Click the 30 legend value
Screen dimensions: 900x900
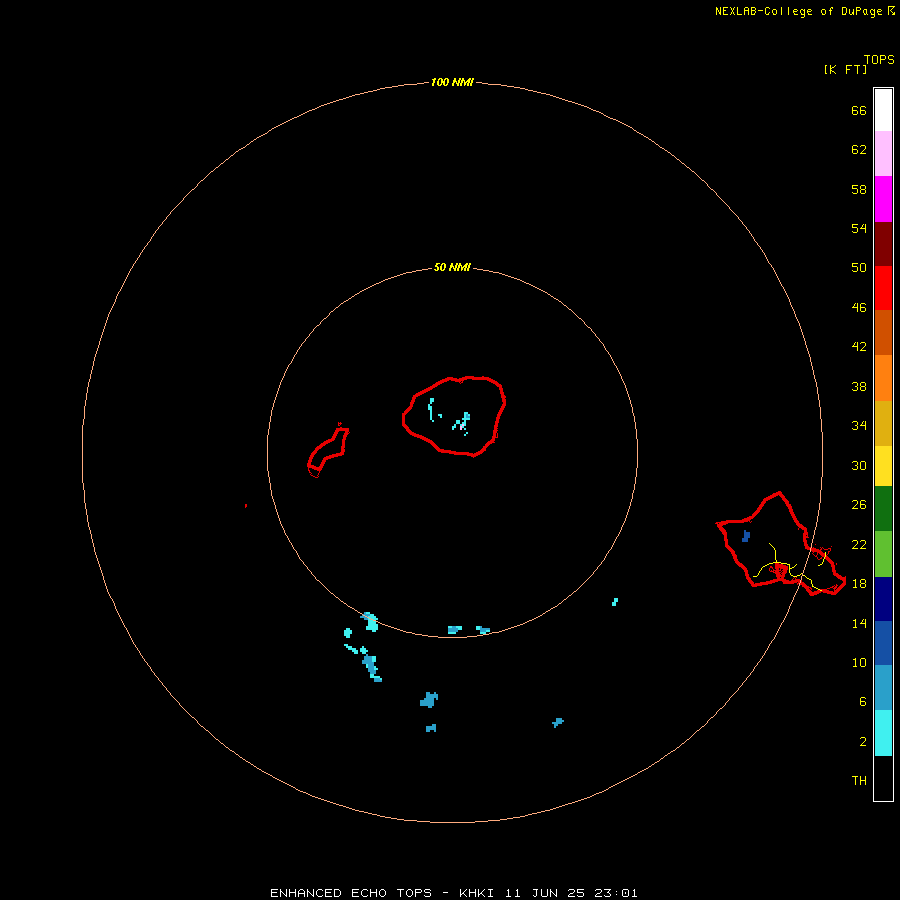point(859,465)
